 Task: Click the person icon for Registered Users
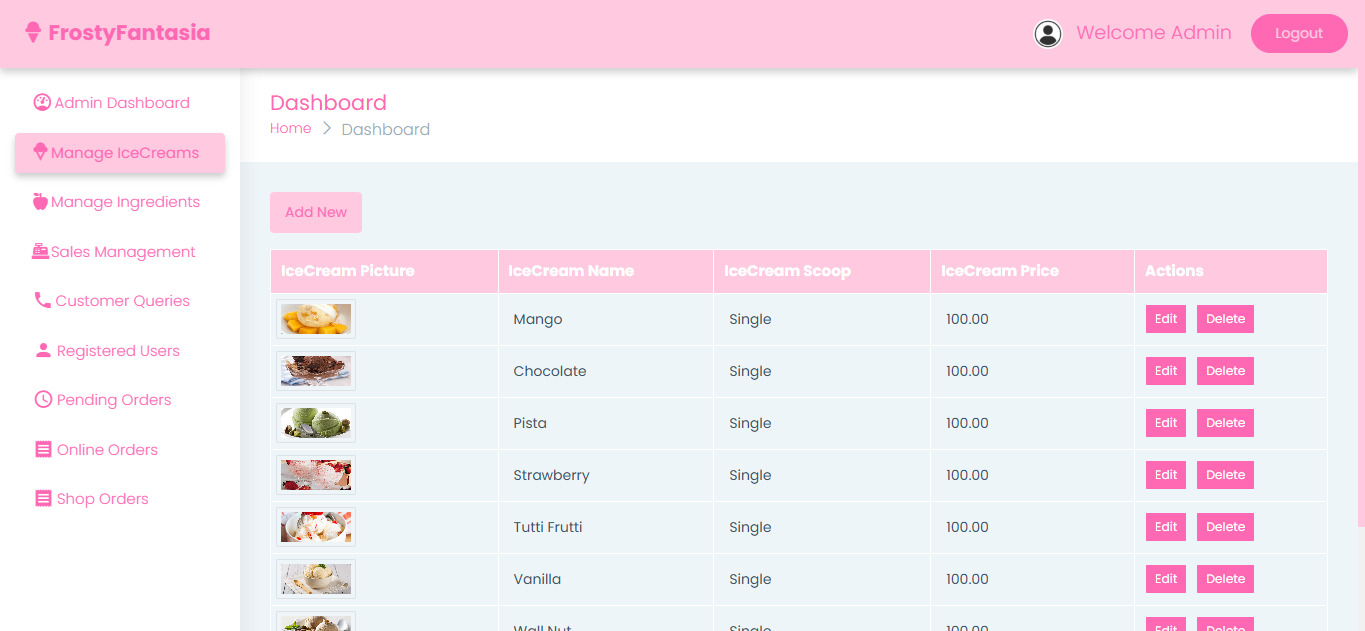click(x=43, y=351)
